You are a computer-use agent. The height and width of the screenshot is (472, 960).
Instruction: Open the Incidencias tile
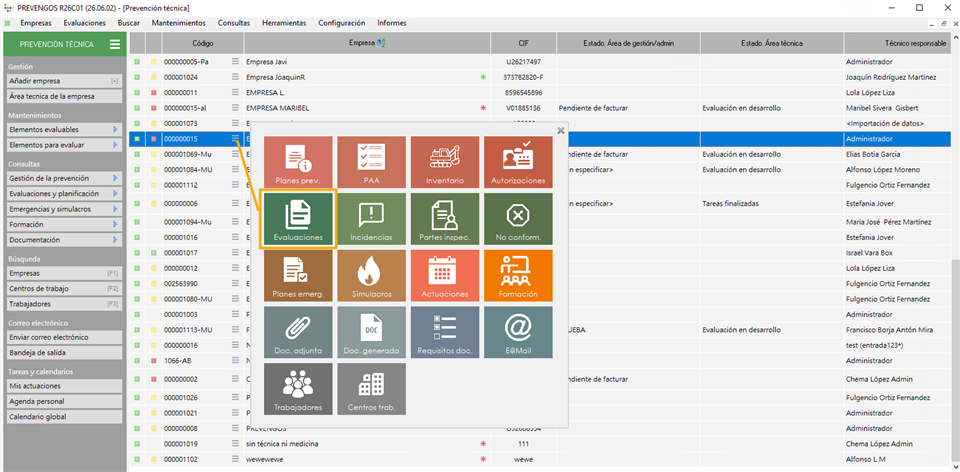click(x=372, y=220)
